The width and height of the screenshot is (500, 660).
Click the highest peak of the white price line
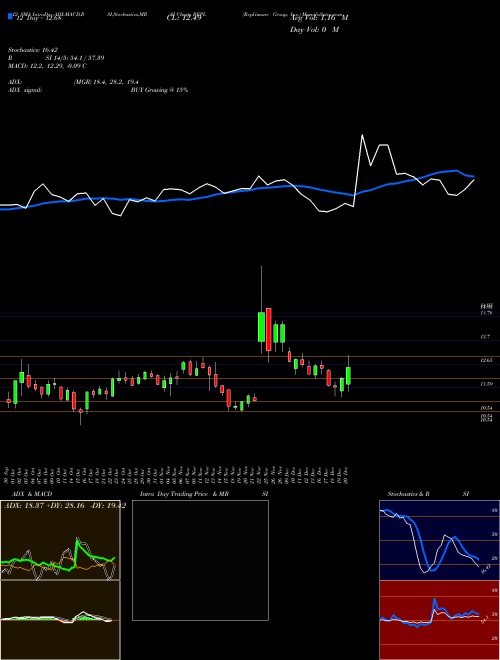coord(362,136)
